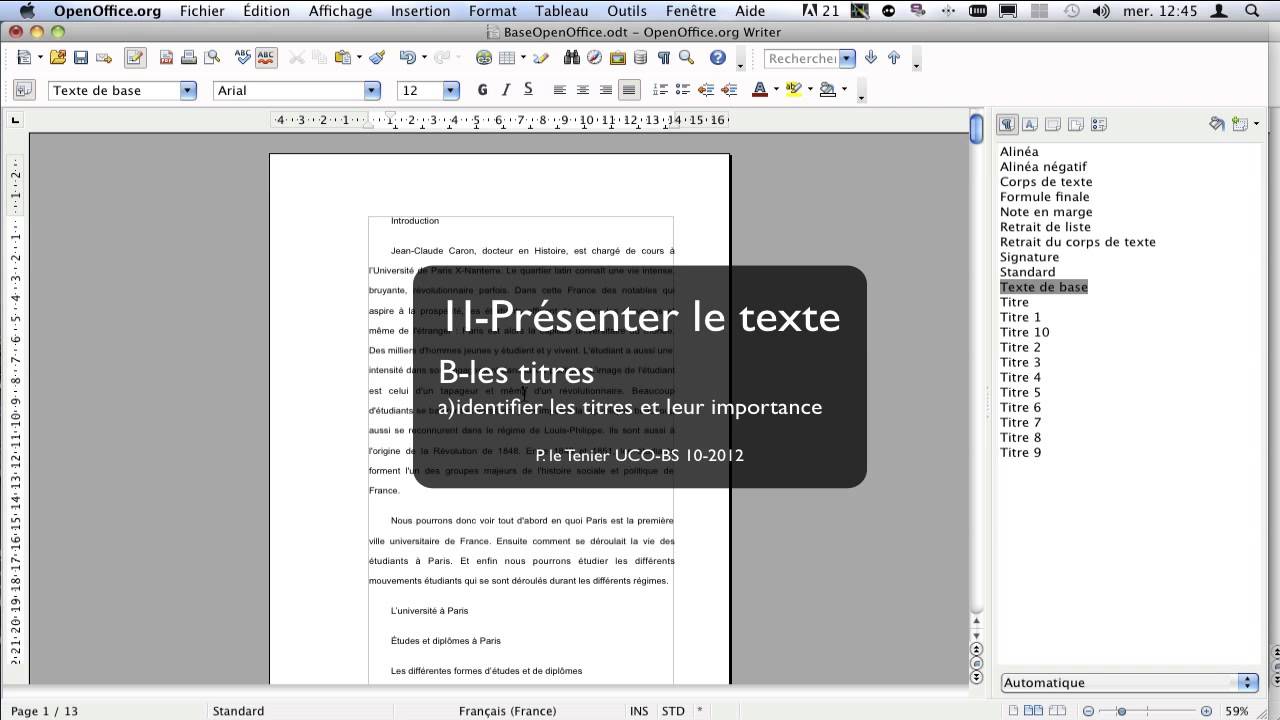This screenshot has height=720, width=1280.
Task: Open the Navigator compass icon
Action: click(x=595, y=58)
